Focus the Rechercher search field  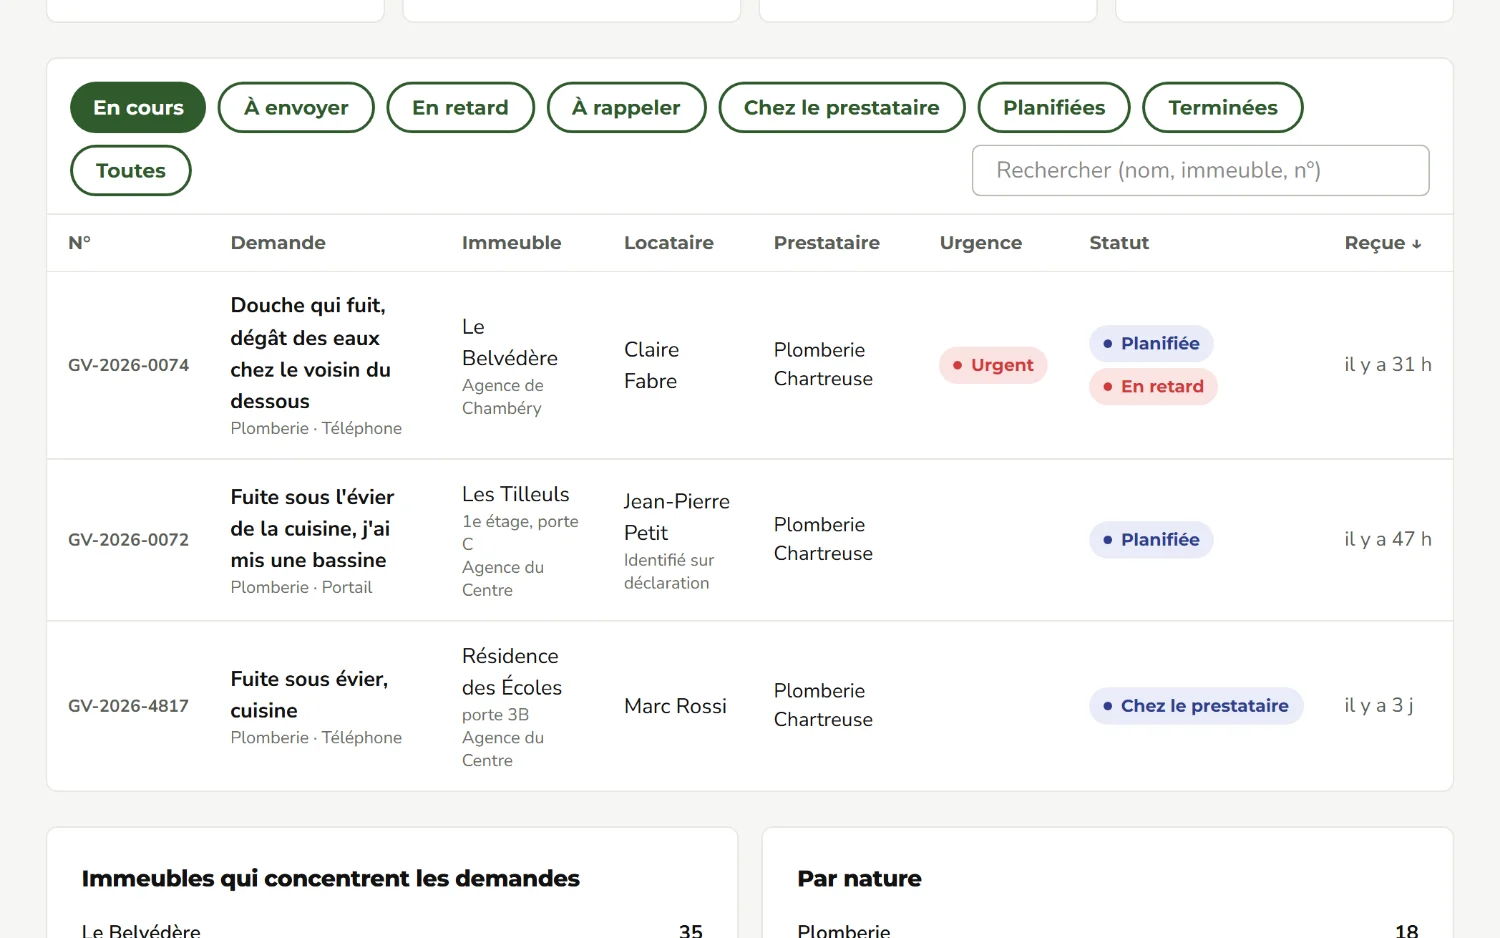pos(1200,170)
